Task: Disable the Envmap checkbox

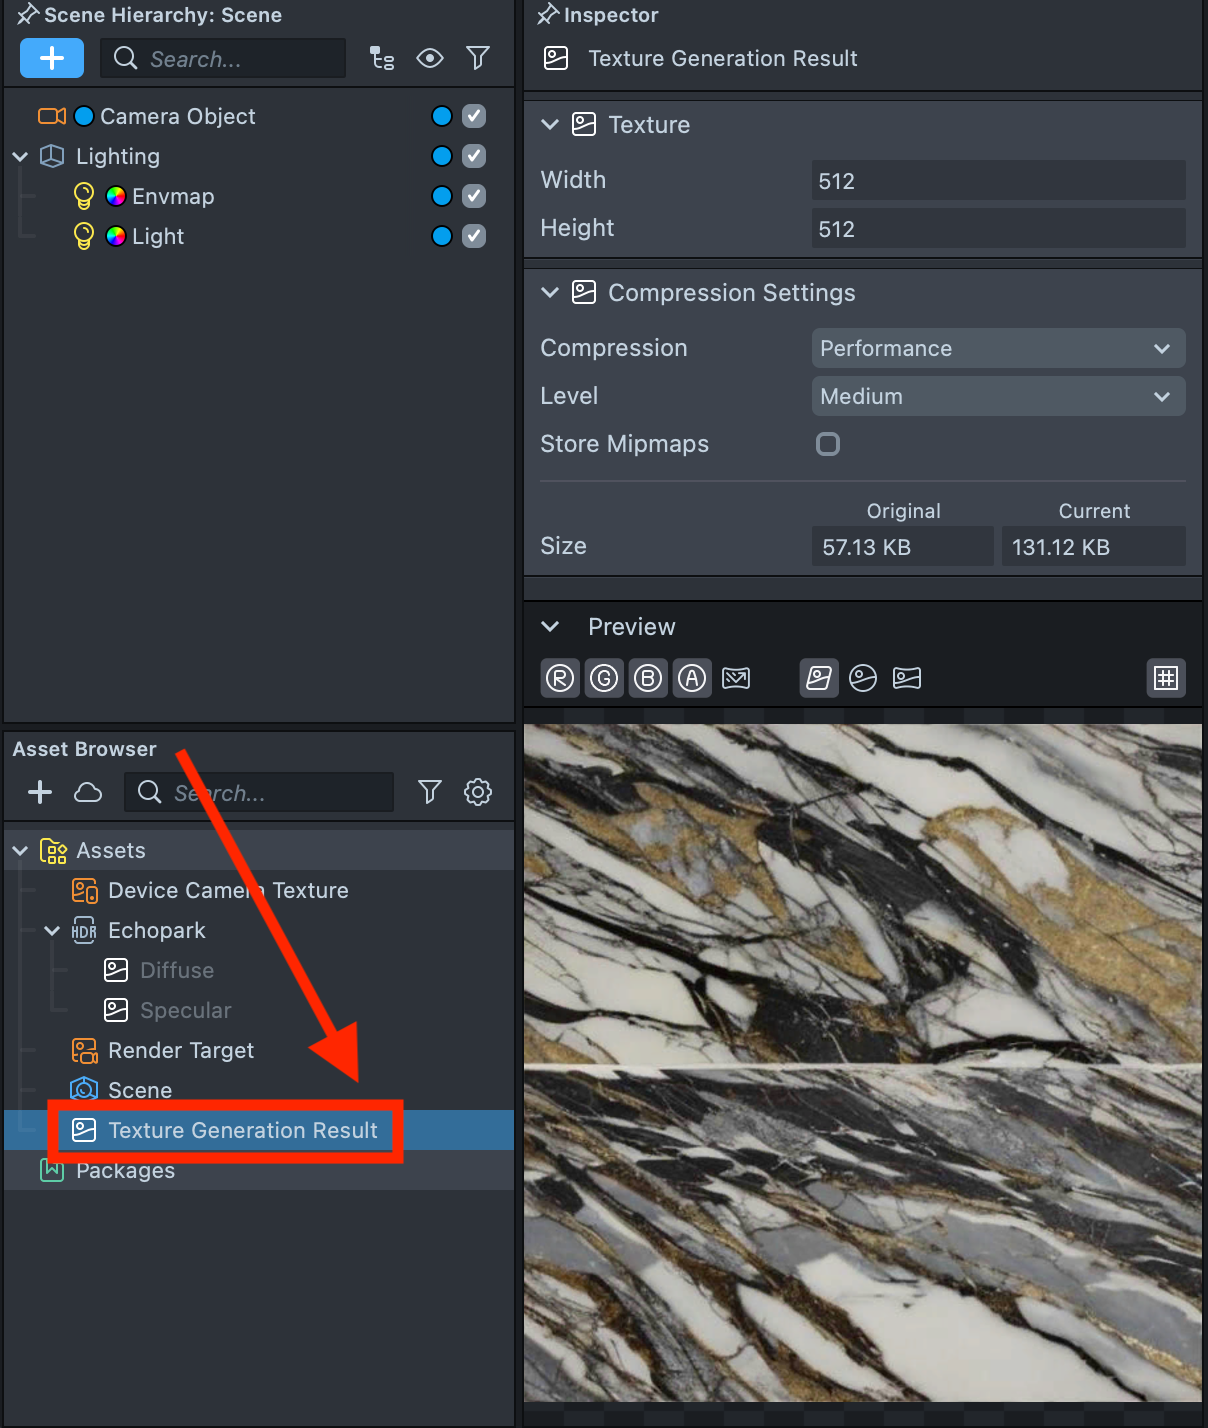Action: [x=474, y=196]
